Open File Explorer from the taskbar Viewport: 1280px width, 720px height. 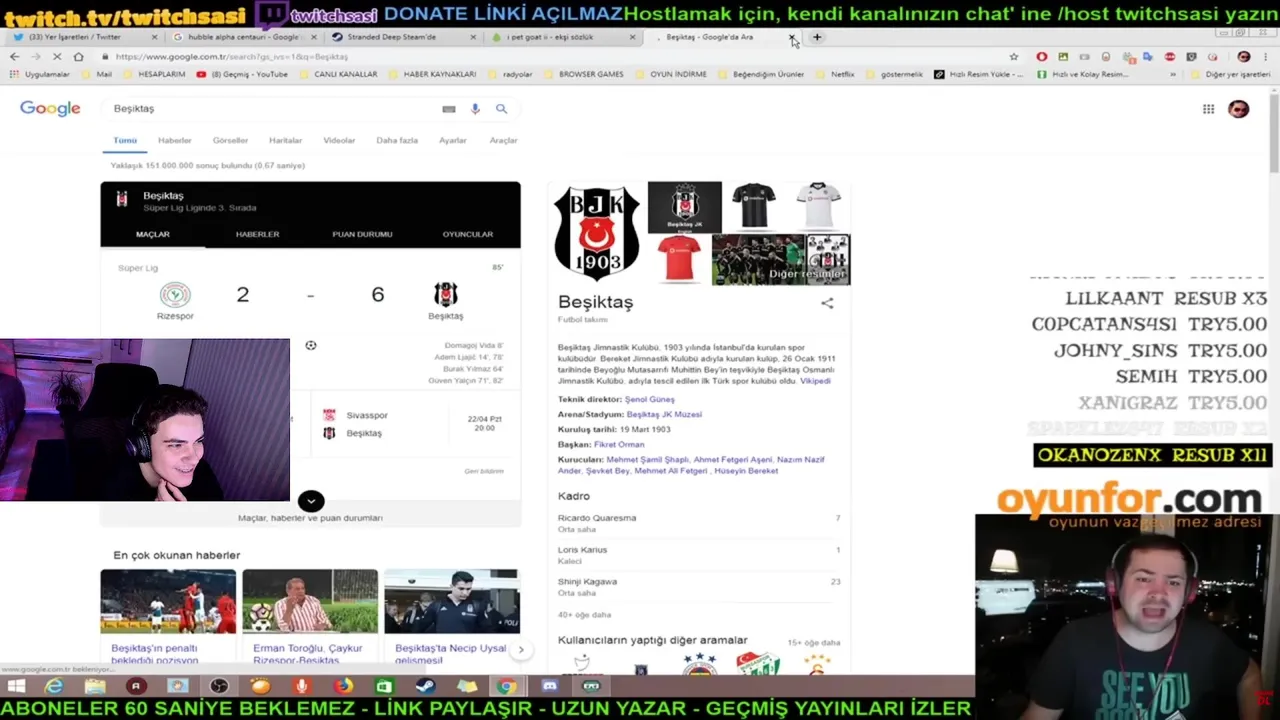[x=95, y=686]
